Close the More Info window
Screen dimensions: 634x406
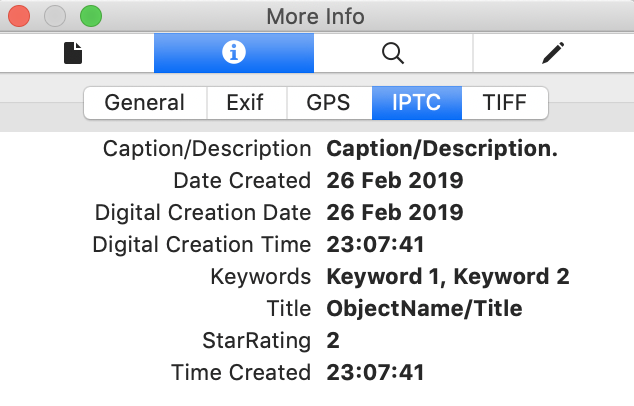click(19, 16)
